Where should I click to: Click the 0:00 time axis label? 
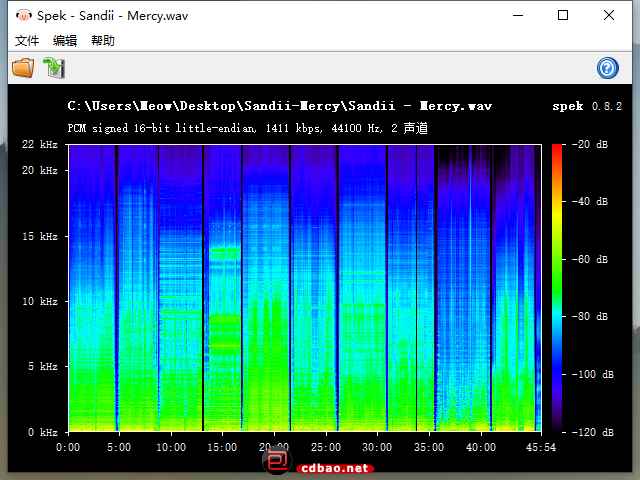pyautogui.click(x=68, y=447)
